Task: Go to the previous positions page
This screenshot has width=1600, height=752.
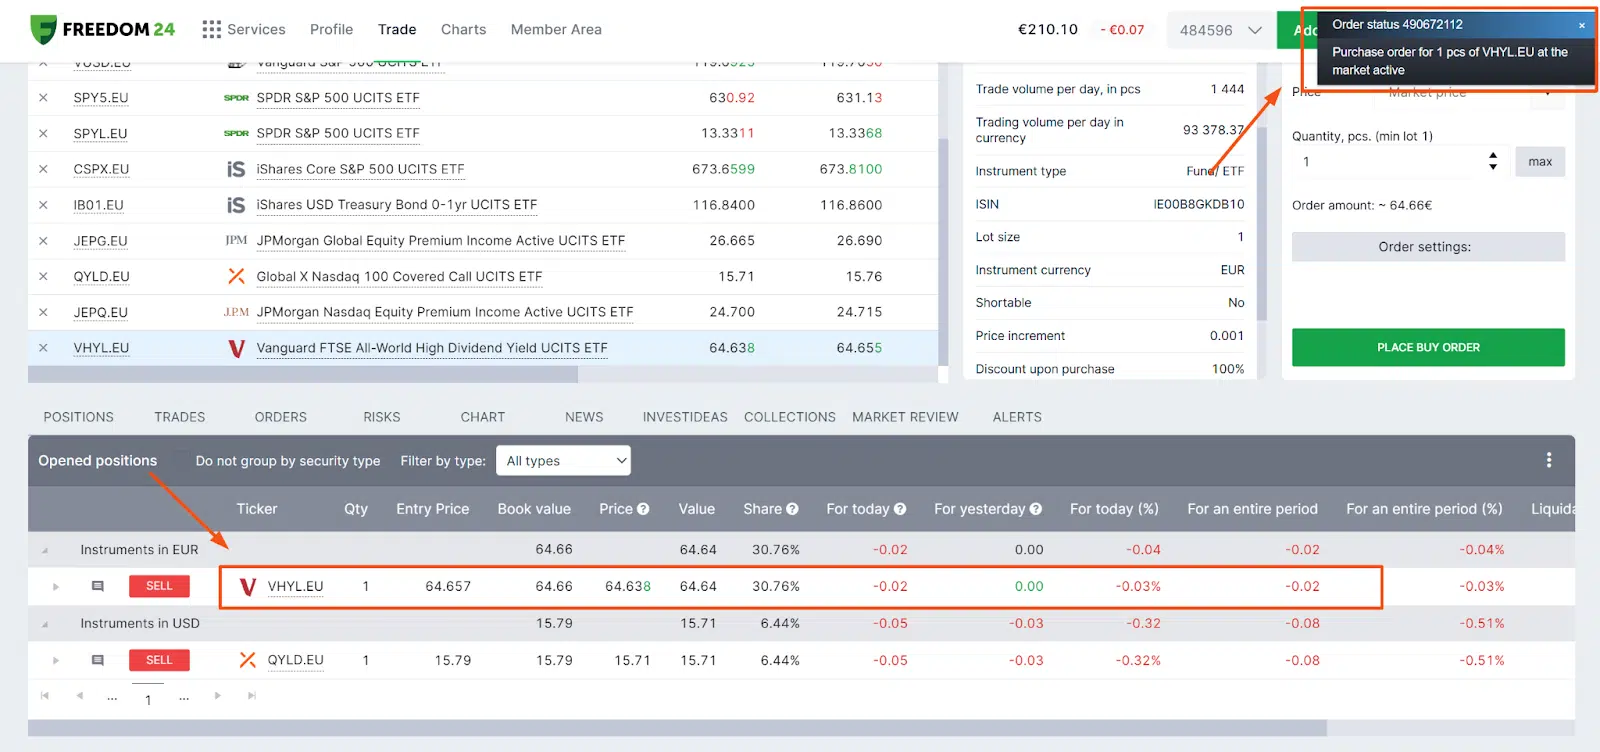Action: [x=79, y=695]
